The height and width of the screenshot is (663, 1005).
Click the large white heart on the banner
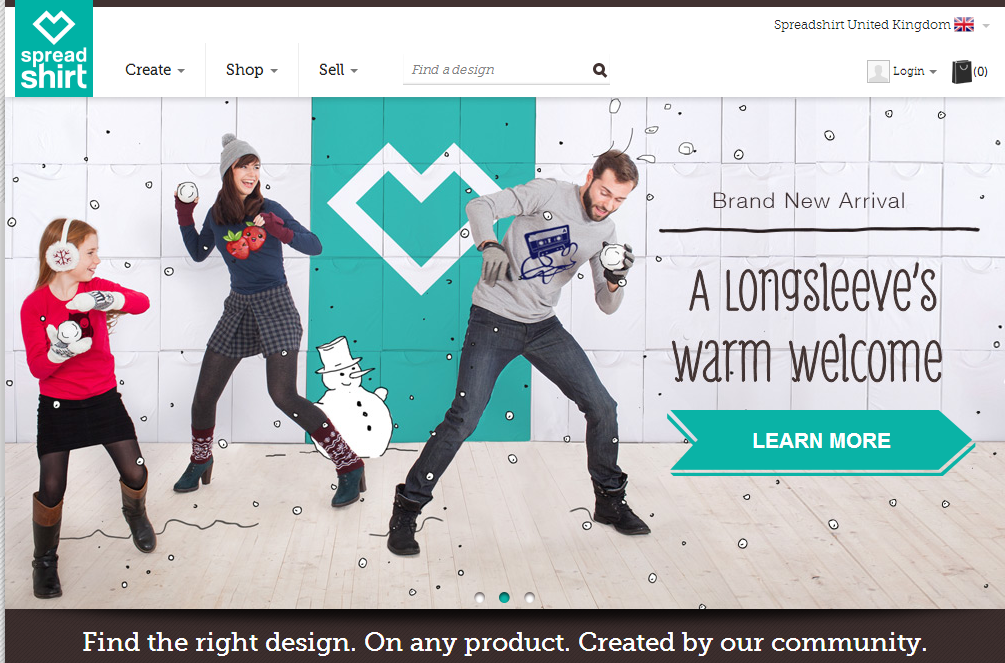415,217
